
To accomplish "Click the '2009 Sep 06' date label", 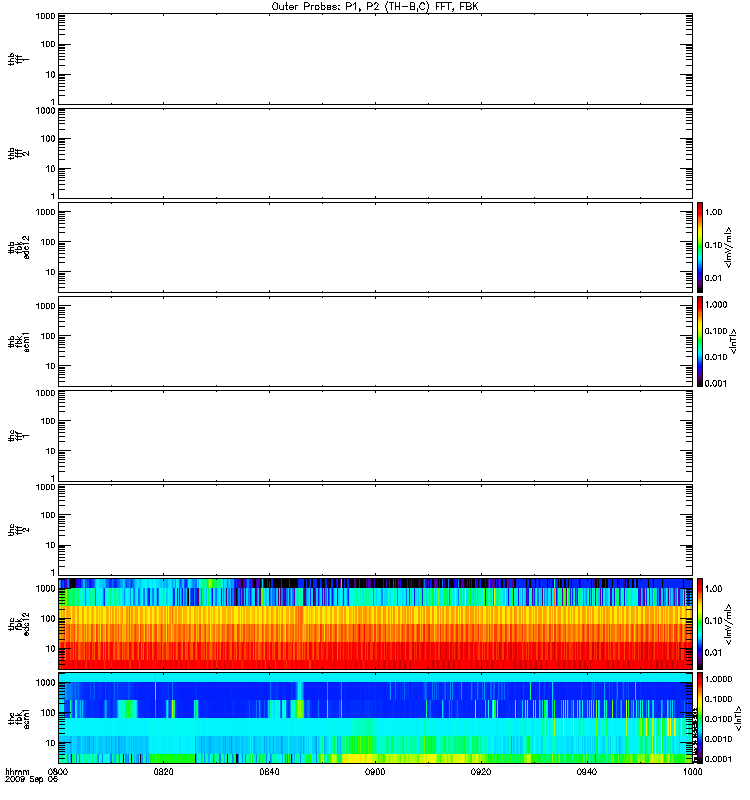I will (32, 780).
